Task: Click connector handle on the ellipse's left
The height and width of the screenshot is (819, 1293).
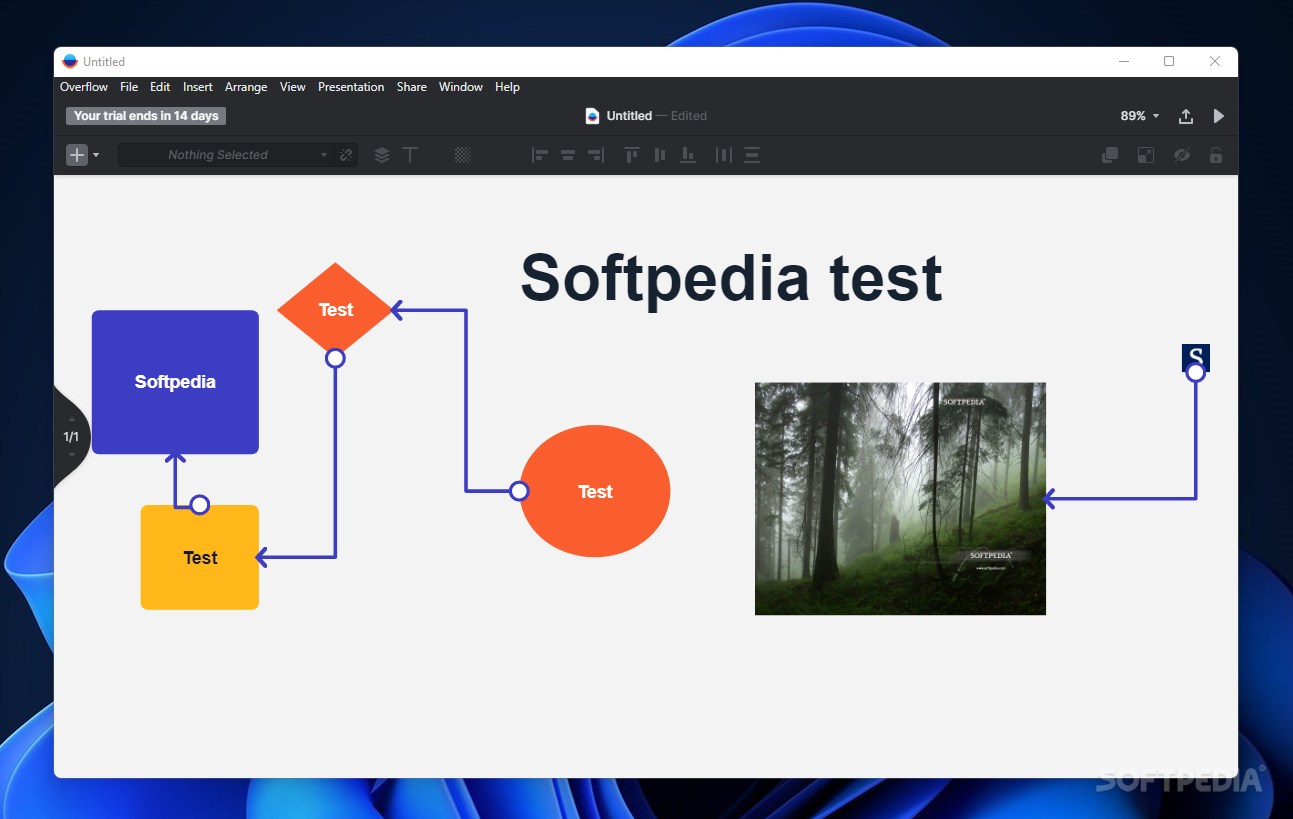Action: pyautogui.click(x=519, y=491)
